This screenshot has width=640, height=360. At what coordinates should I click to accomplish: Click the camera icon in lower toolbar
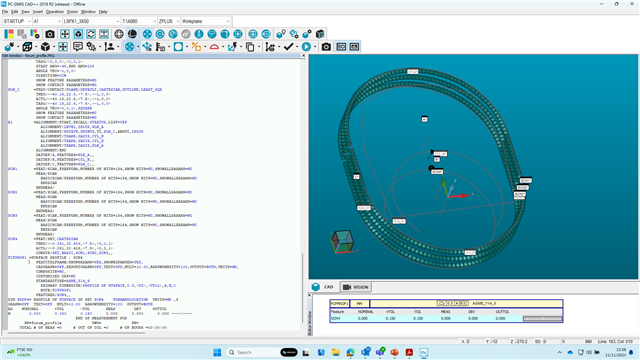pos(326,47)
